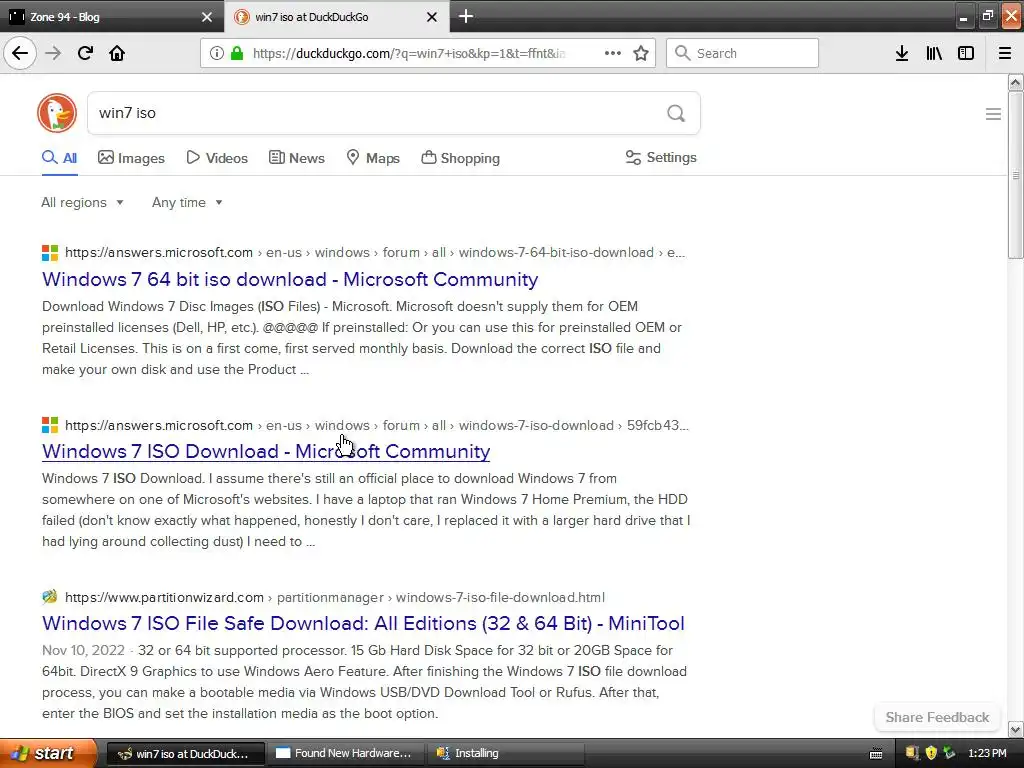
Task: Open the Downloads toolbar arrow
Action: click(x=902, y=53)
